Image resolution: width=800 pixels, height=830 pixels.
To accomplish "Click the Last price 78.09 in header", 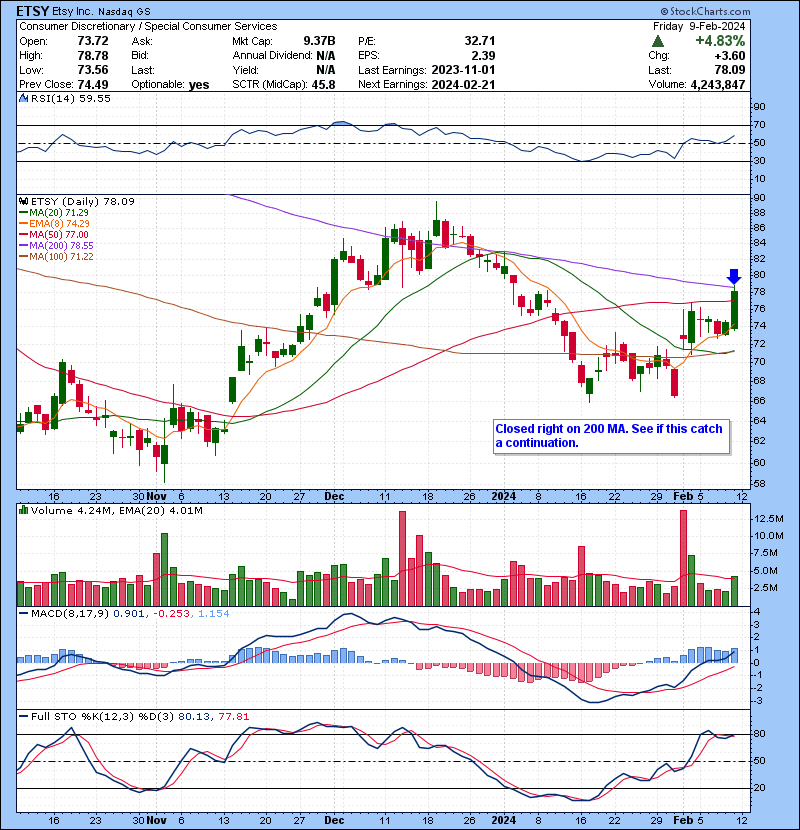I will tap(730, 70).
